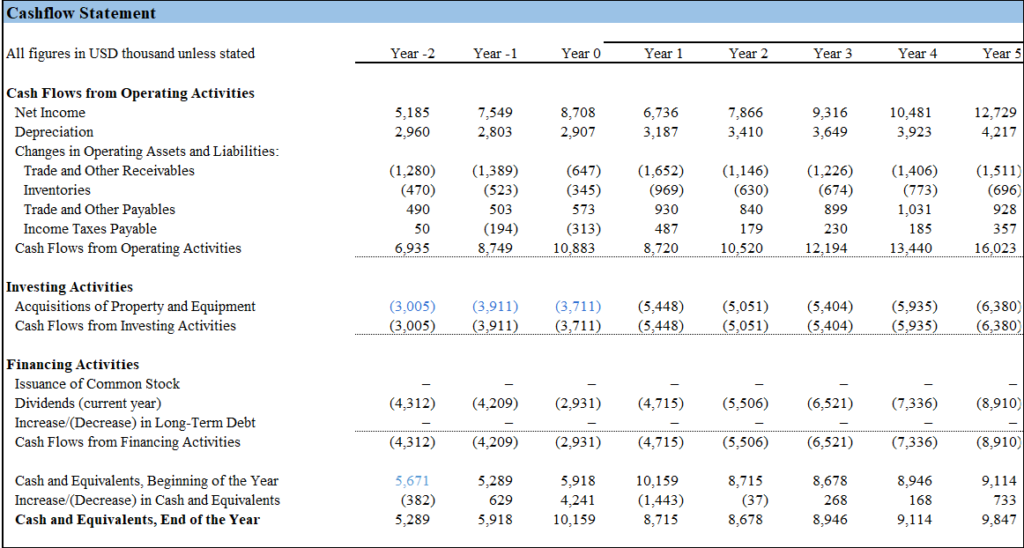Viewport: 1024px width, 548px height.
Task: Select Depreciation cell for Year -2
Action: click(x=413, y=132)
